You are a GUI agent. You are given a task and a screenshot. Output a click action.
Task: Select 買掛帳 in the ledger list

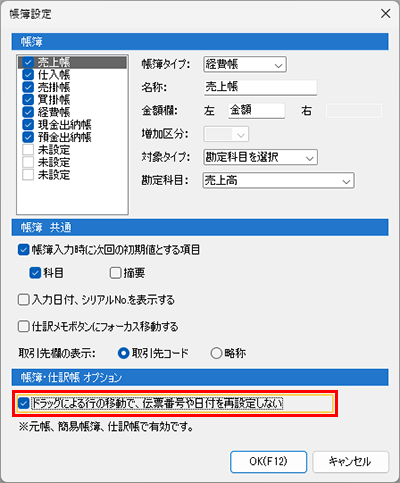tap(54, 100)
